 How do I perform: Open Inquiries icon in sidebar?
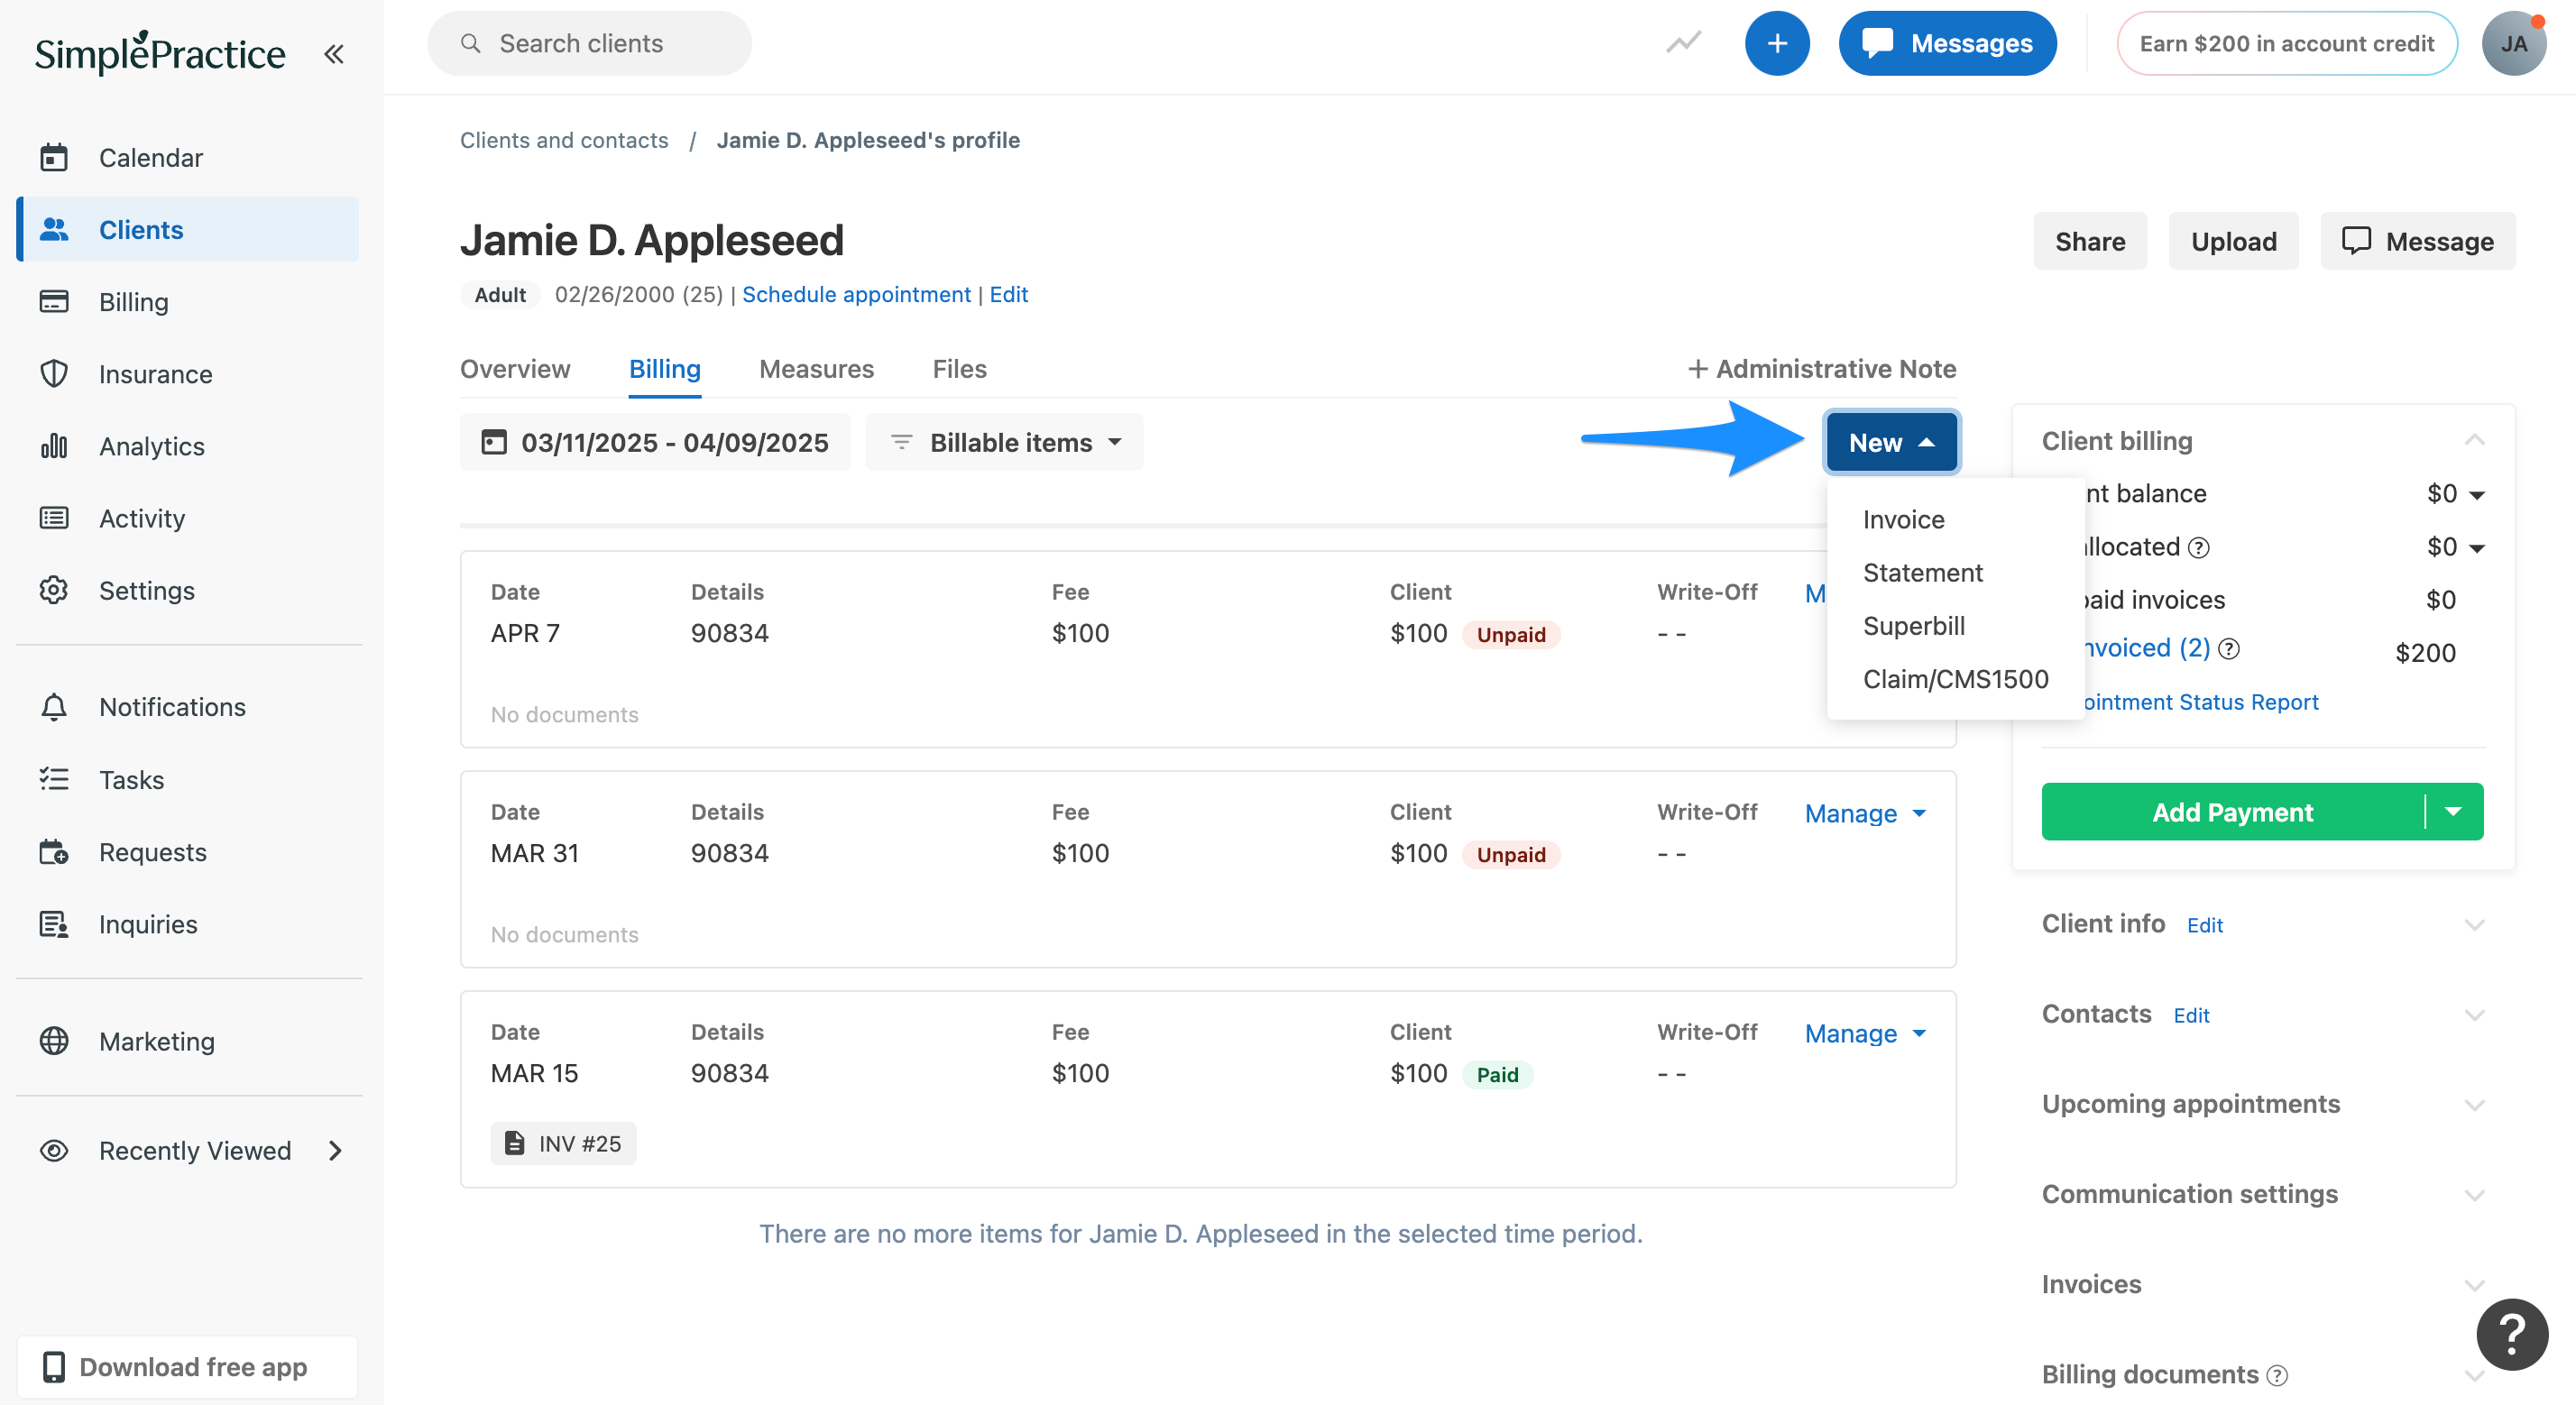pyautogui.click(x=54, y=924)
